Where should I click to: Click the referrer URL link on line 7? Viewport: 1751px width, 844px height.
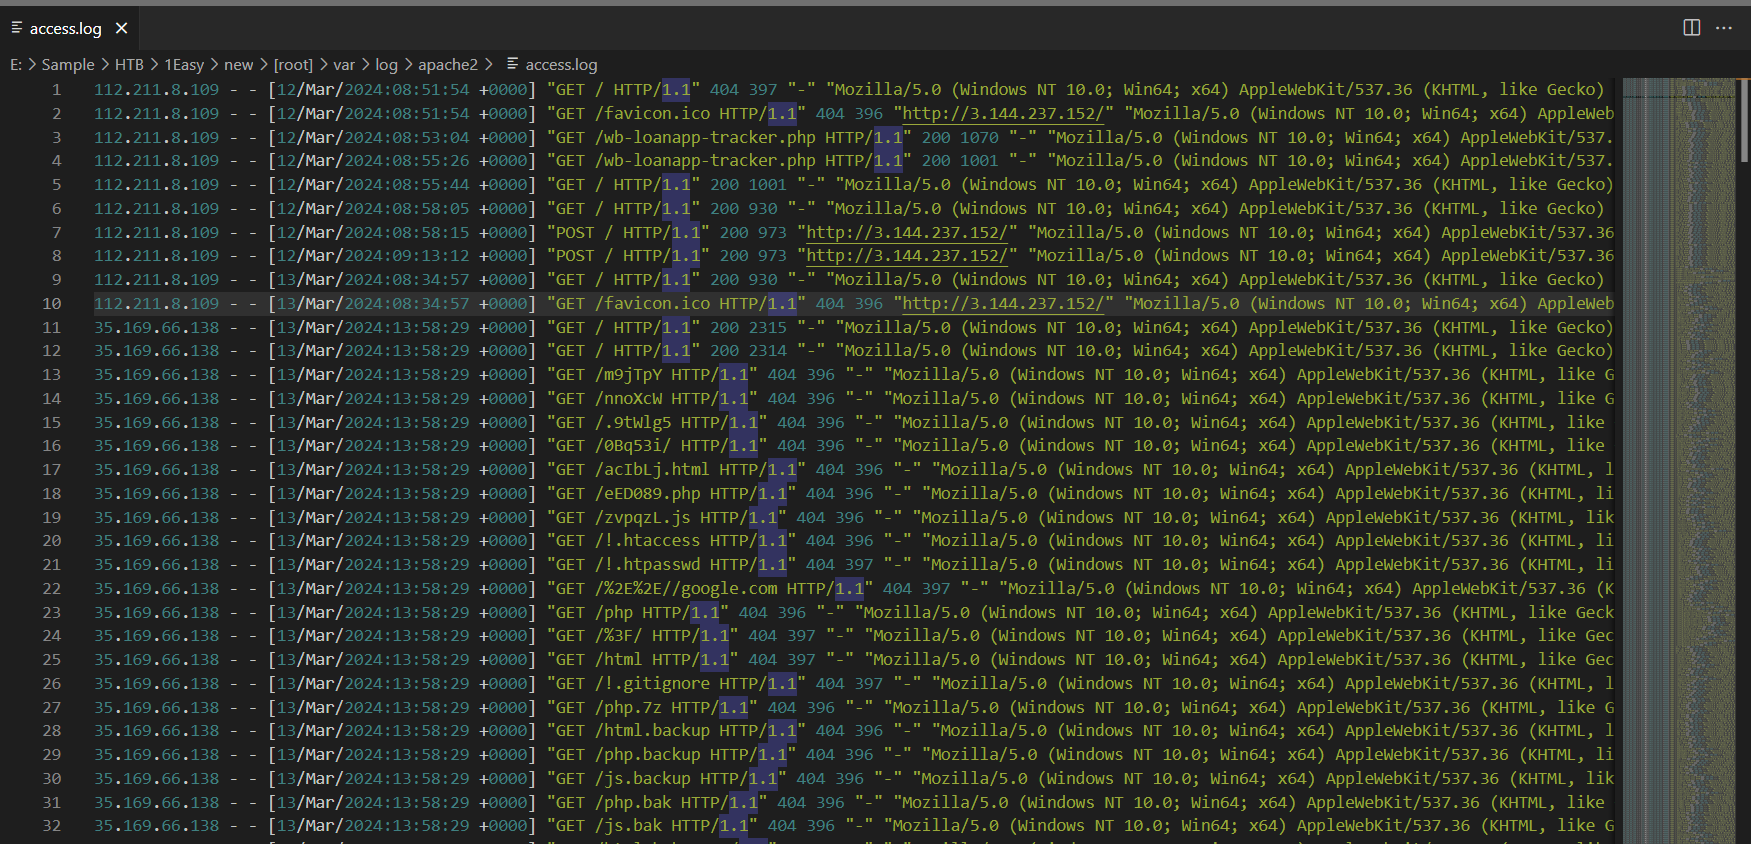(912, 233)
